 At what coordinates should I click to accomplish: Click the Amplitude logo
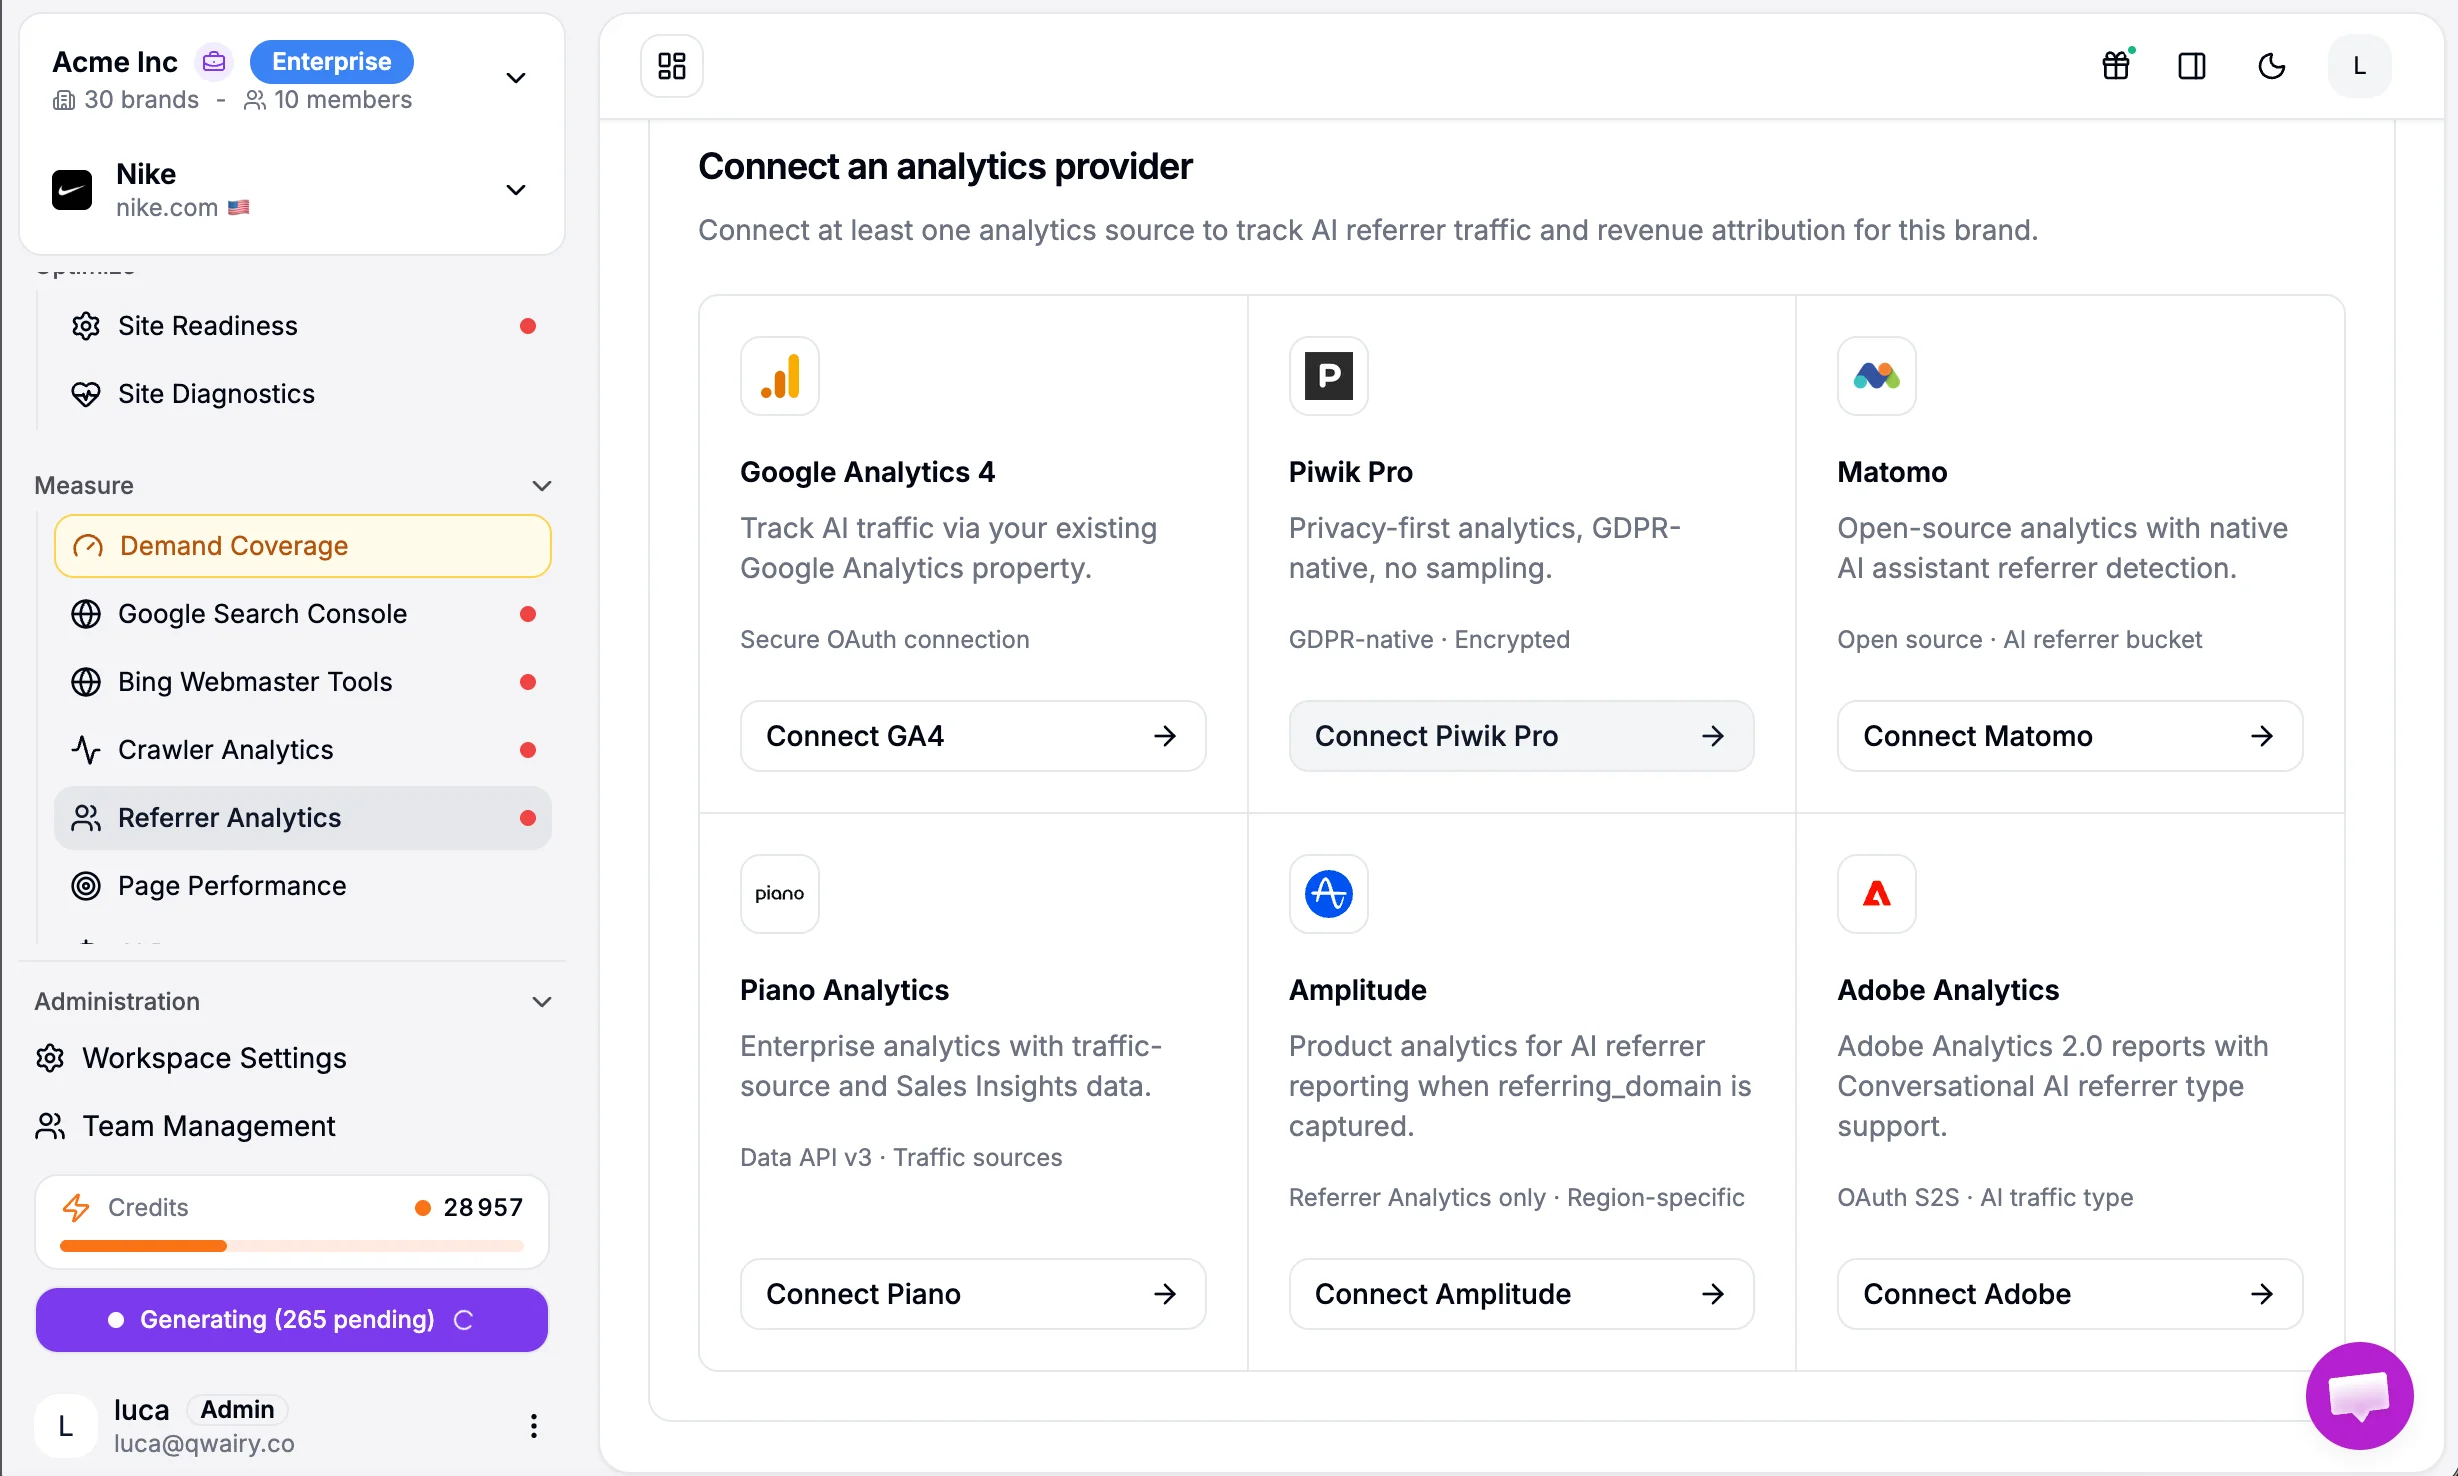1329,894
